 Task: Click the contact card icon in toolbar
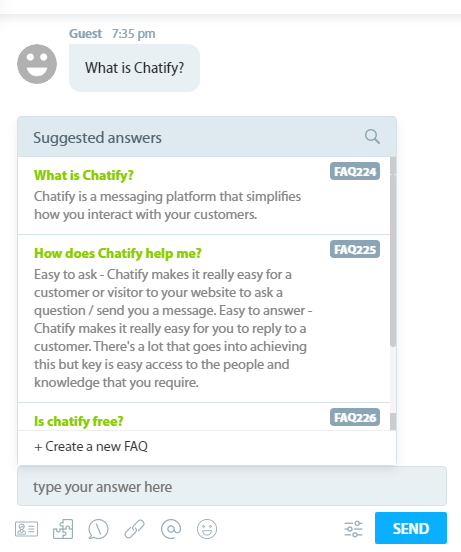tap(26, 529)
